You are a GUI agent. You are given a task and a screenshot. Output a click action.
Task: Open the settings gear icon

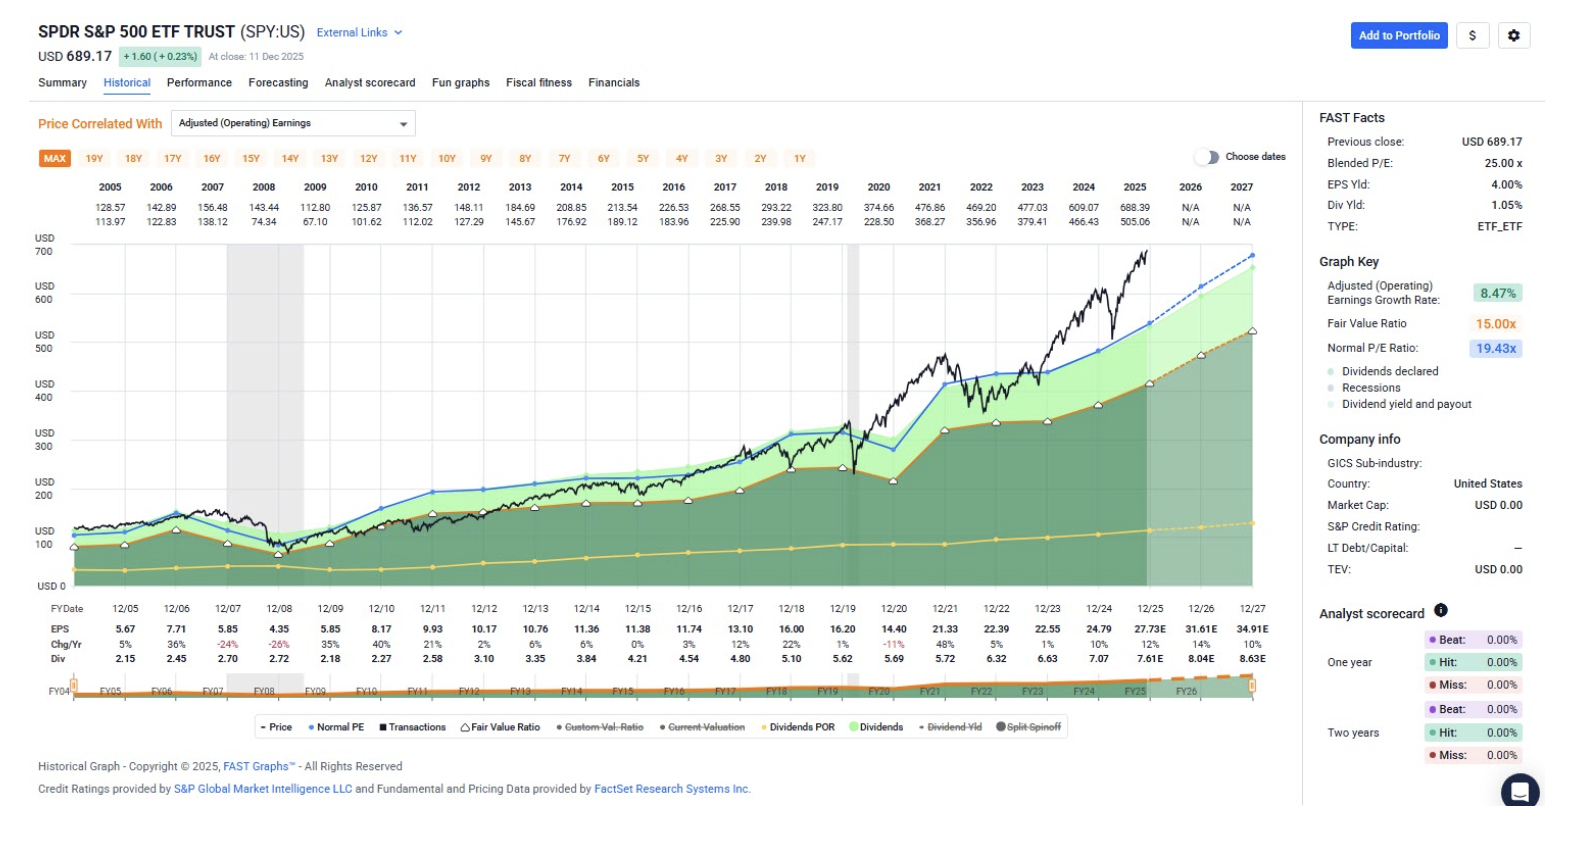tap(1514, 35)
